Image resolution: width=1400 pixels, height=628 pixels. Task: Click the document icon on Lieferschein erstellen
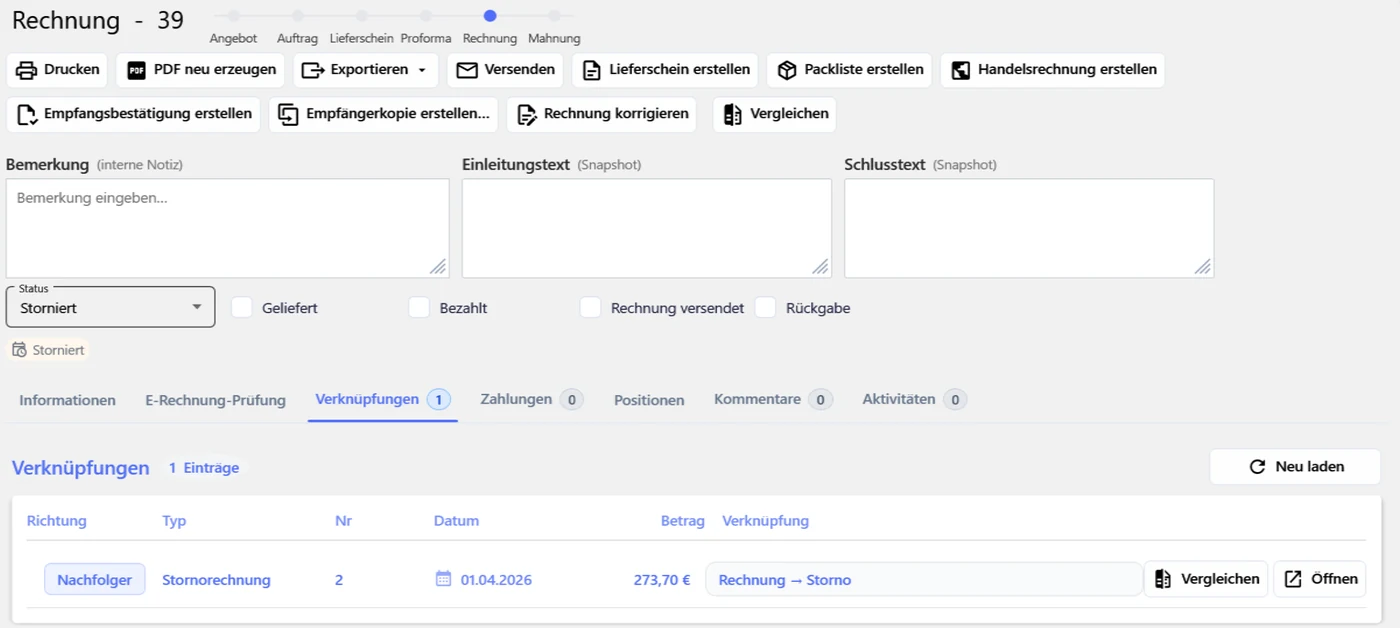coord(592,70)
